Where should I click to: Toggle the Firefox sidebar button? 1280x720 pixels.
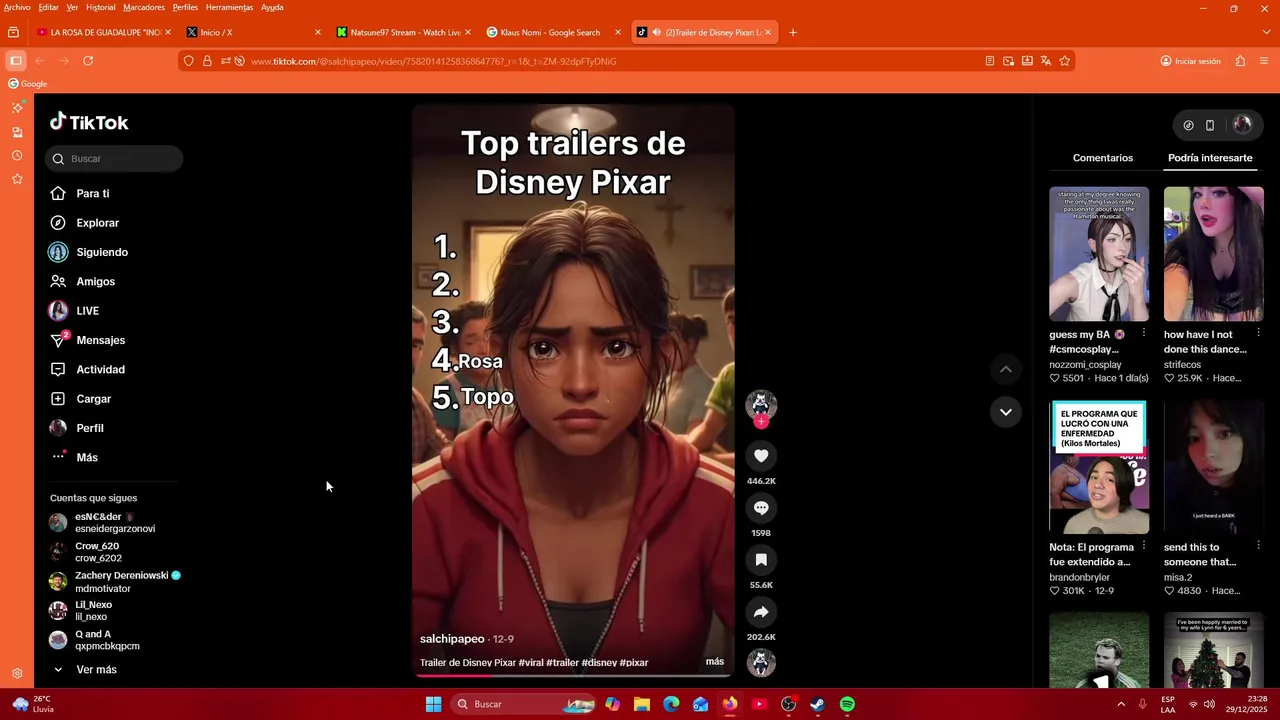click(x=15, y=61)
